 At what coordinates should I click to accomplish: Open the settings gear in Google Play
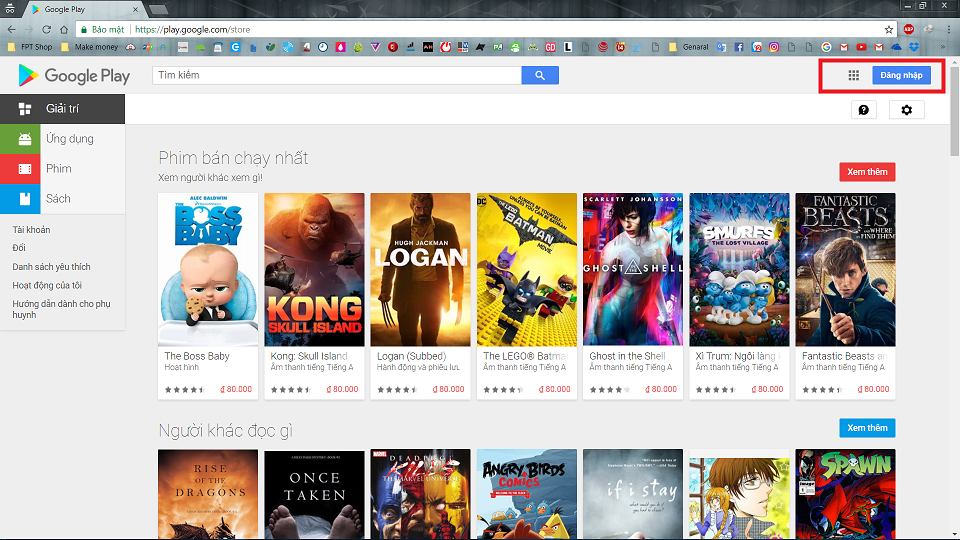[x=906, y=110]
